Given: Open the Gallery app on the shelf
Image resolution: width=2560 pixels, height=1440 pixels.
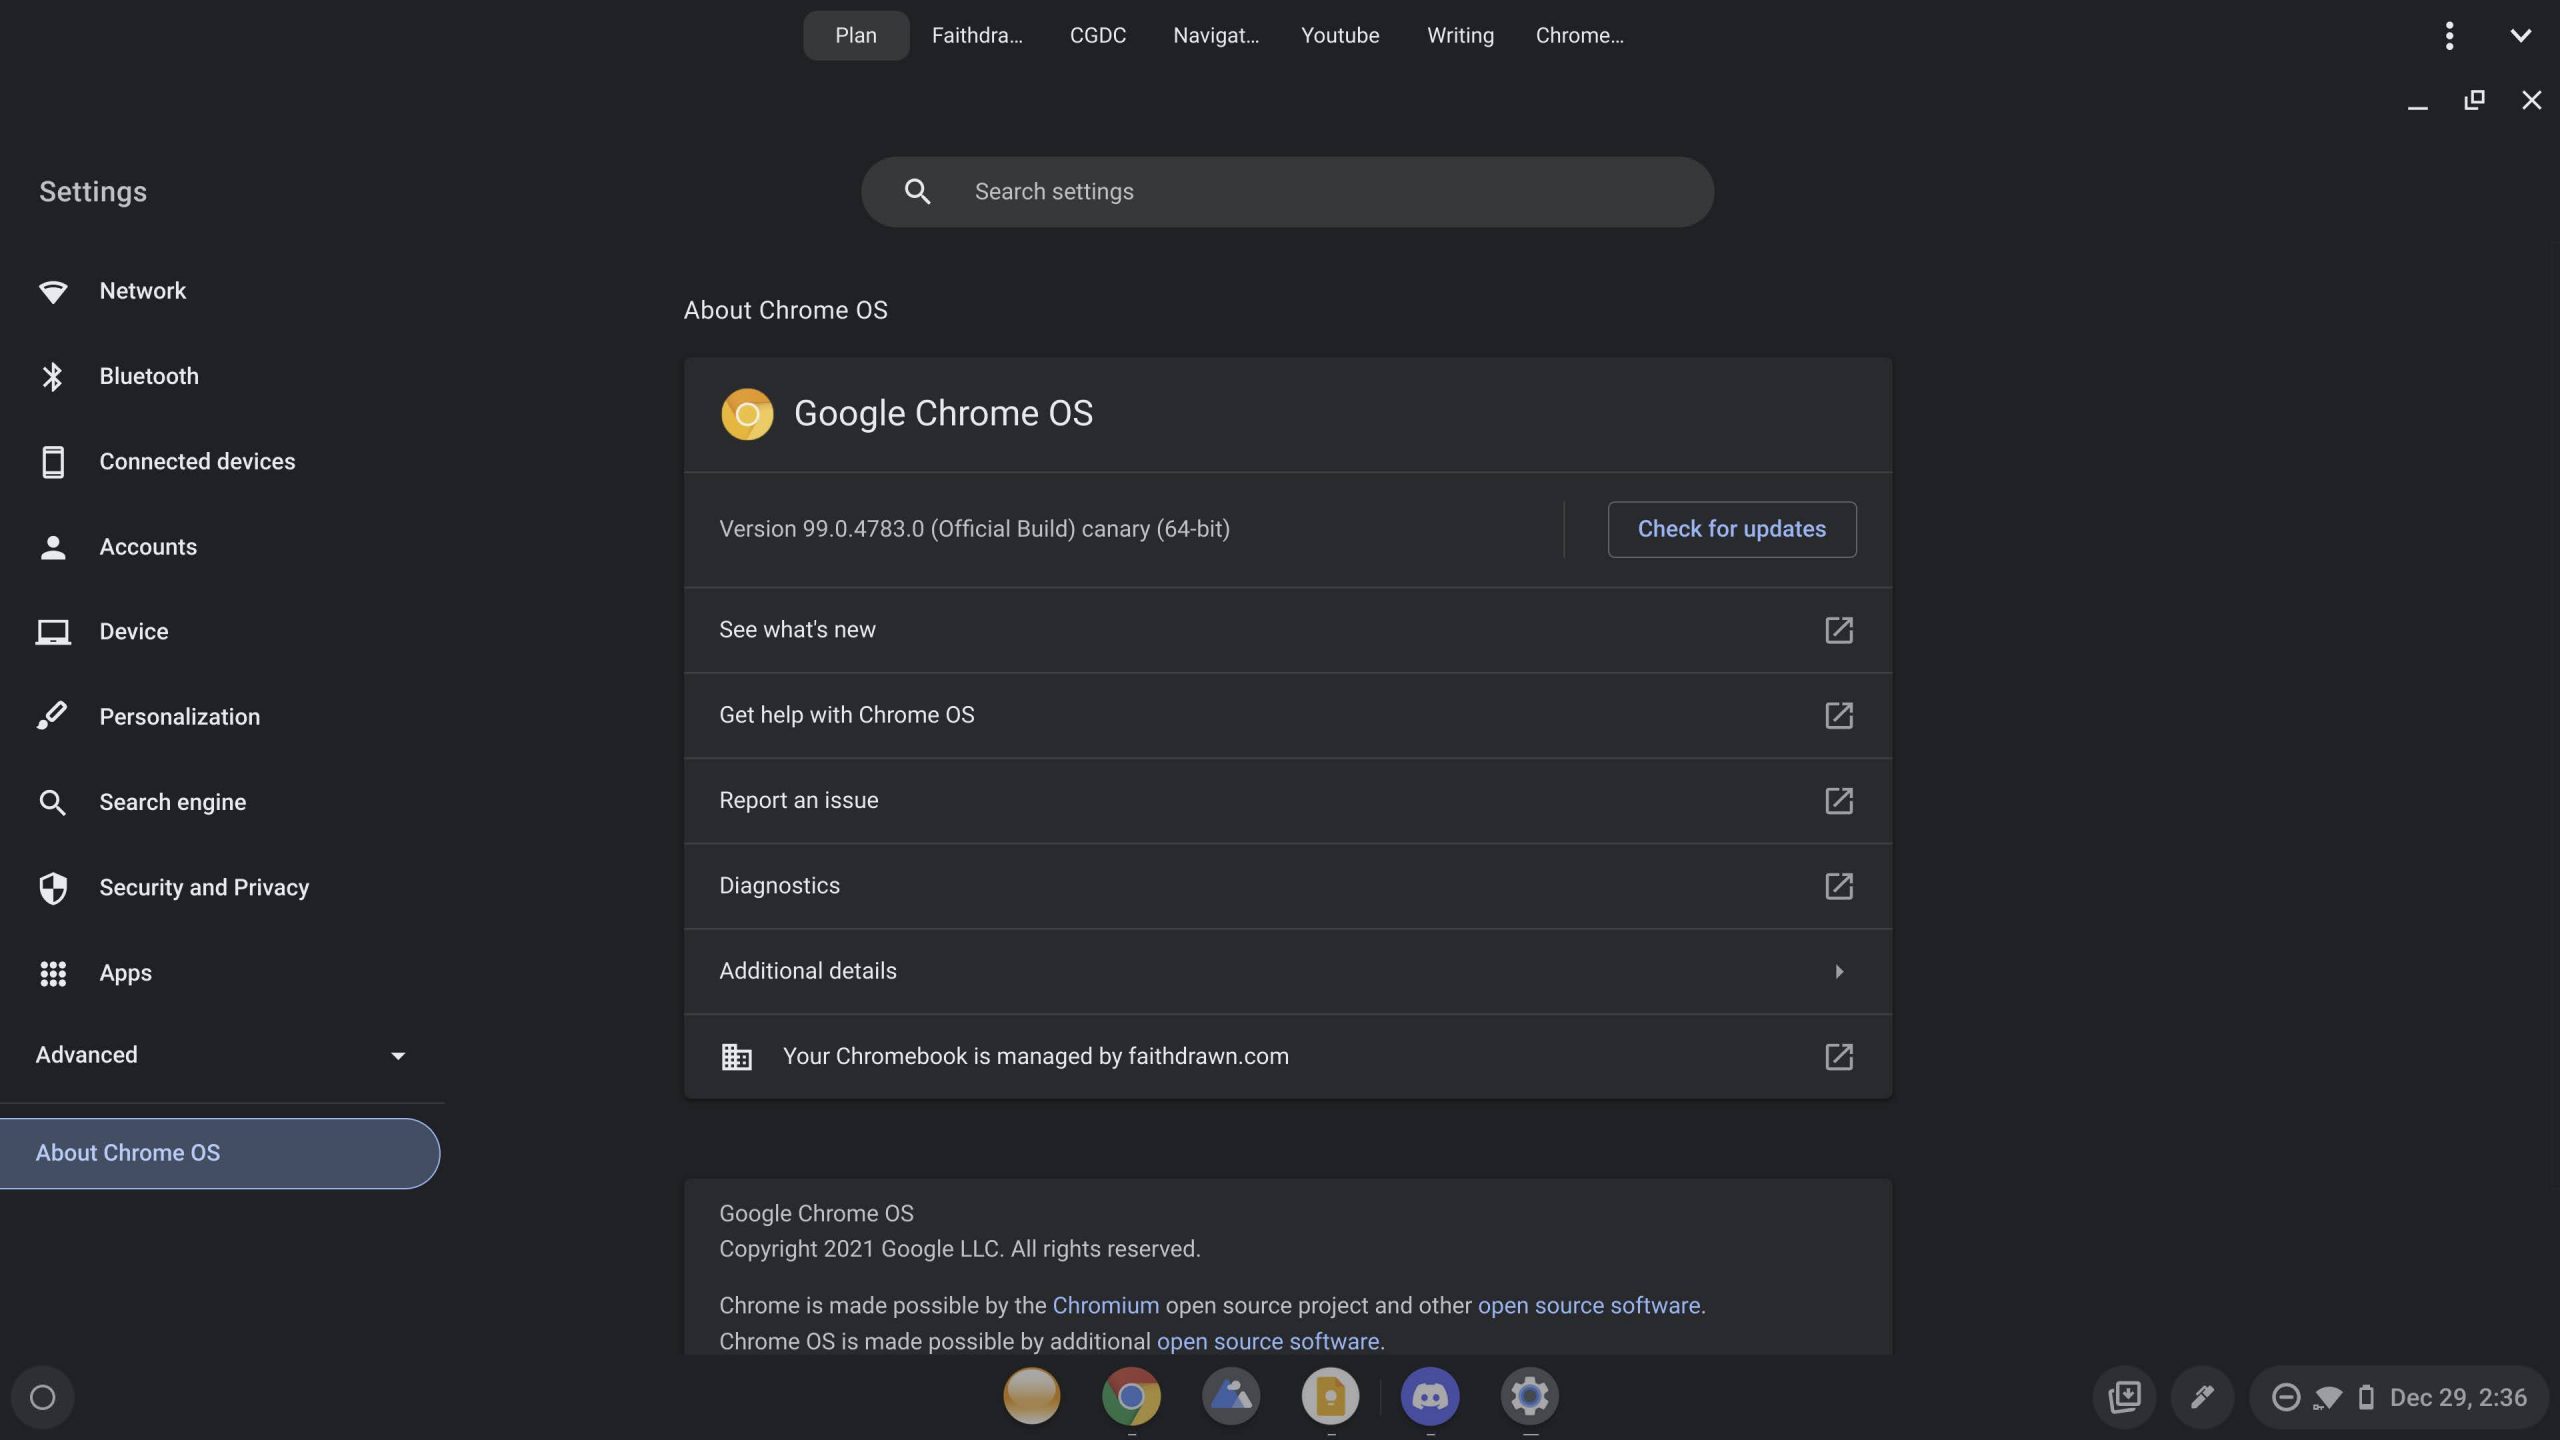Looking at the screenshot, I should coord(1230,1396).
